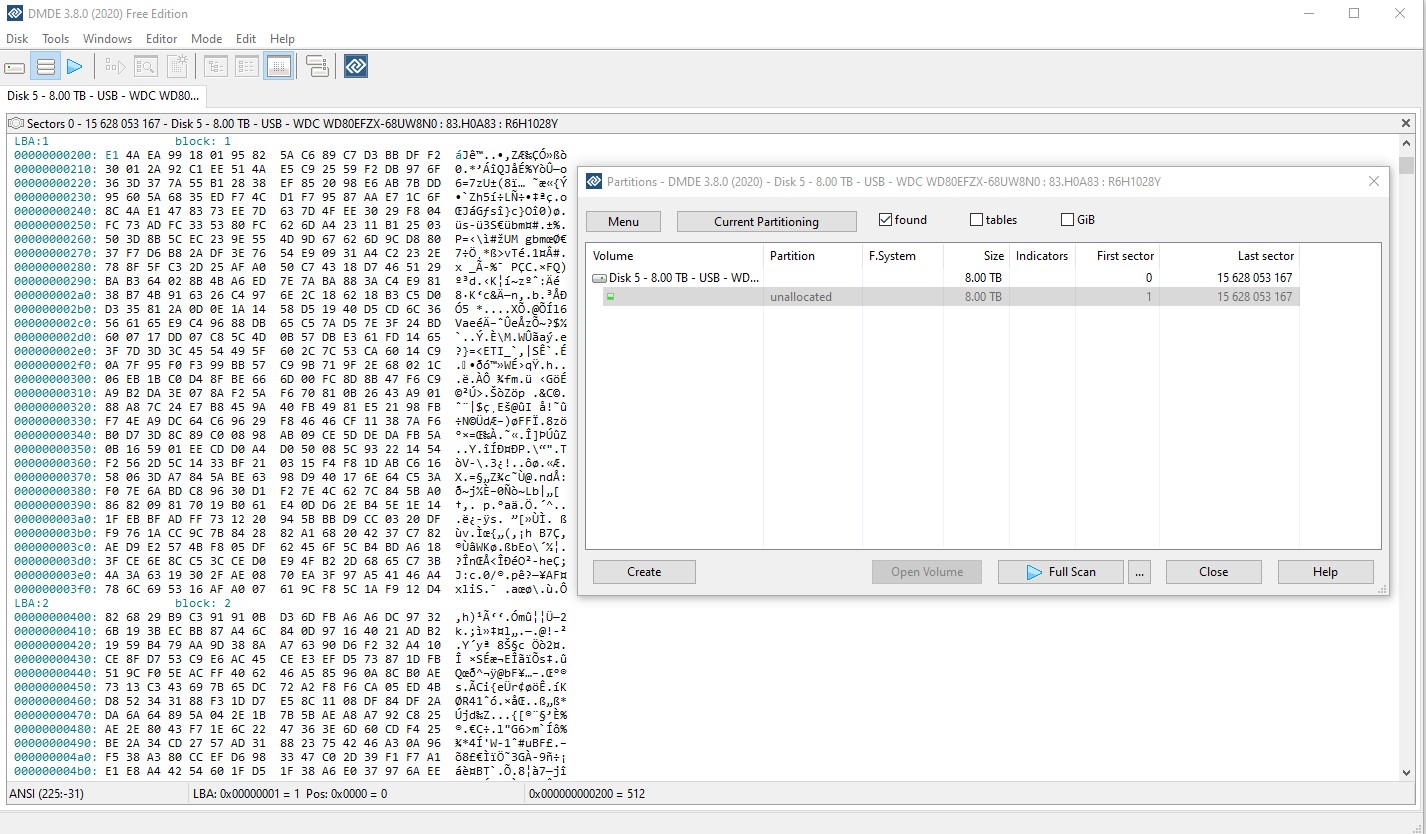The height and width of the screenshot is (834, 1426).
Task: Switch to tree view toolbar icon
Action: [216, 67]
